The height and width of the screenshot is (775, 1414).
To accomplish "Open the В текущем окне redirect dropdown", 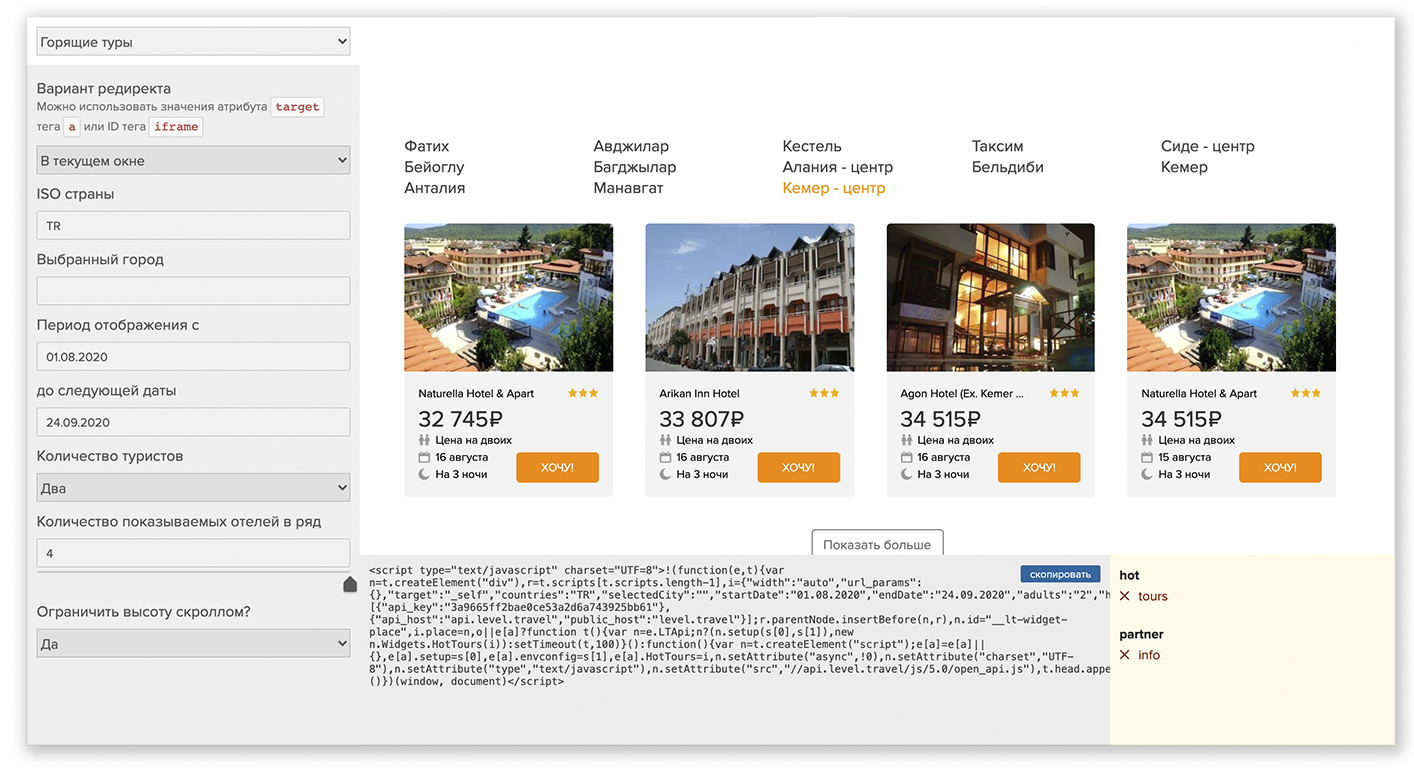I will pos(193,160).
